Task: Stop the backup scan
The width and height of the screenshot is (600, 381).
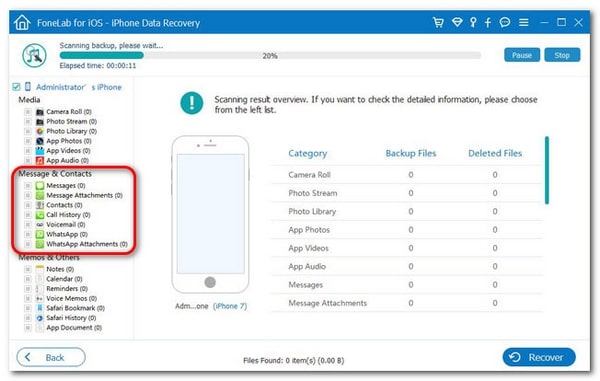Action: 562,55
